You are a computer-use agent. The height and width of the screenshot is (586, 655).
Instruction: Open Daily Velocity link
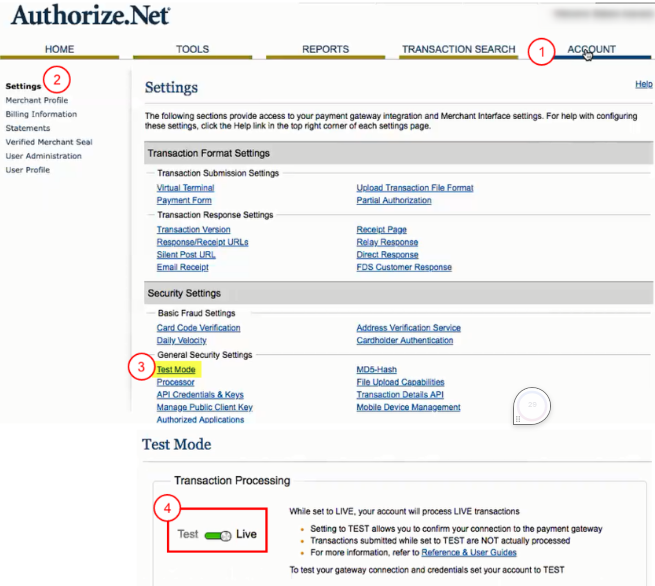pyautogui.click(x=181, y=340)
